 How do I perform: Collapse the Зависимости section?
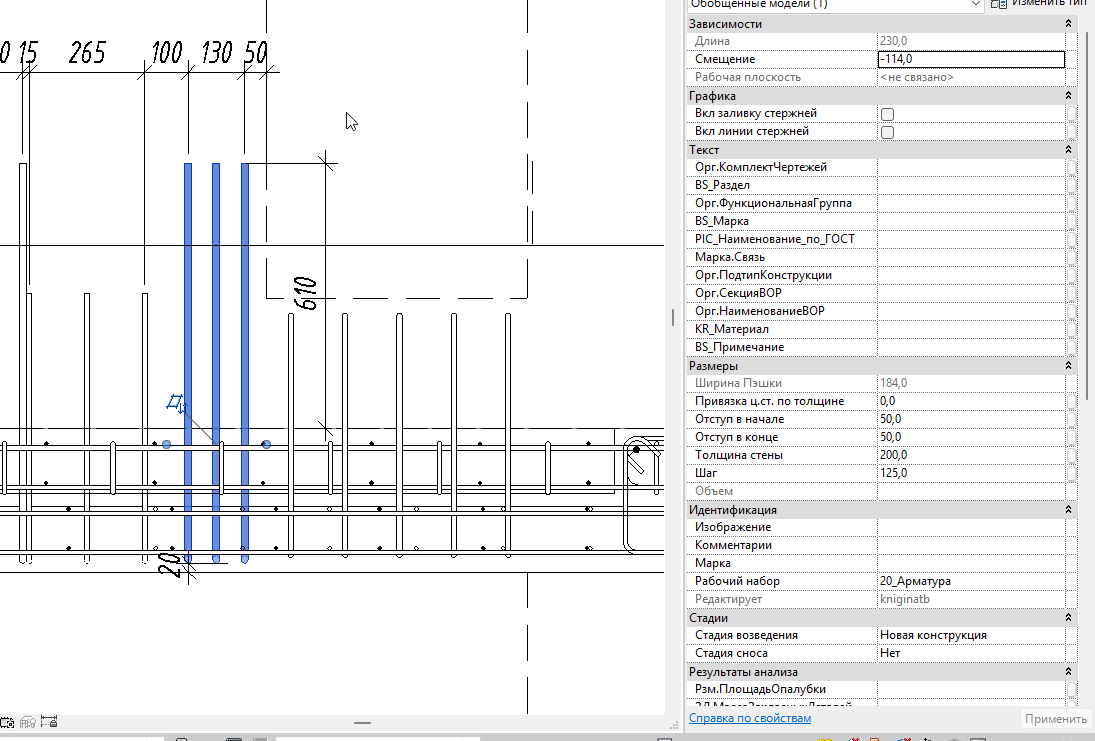tap(1068, 24)
